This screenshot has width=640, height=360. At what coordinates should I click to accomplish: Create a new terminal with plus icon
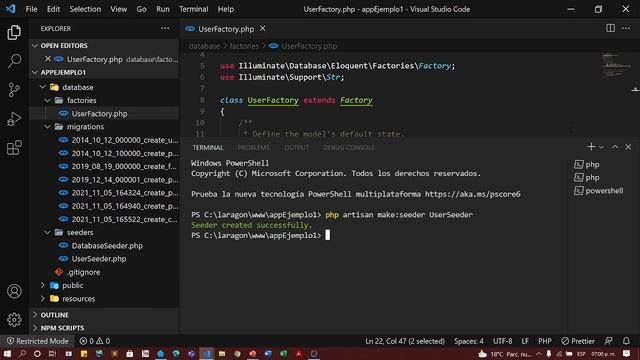(591, 147)
